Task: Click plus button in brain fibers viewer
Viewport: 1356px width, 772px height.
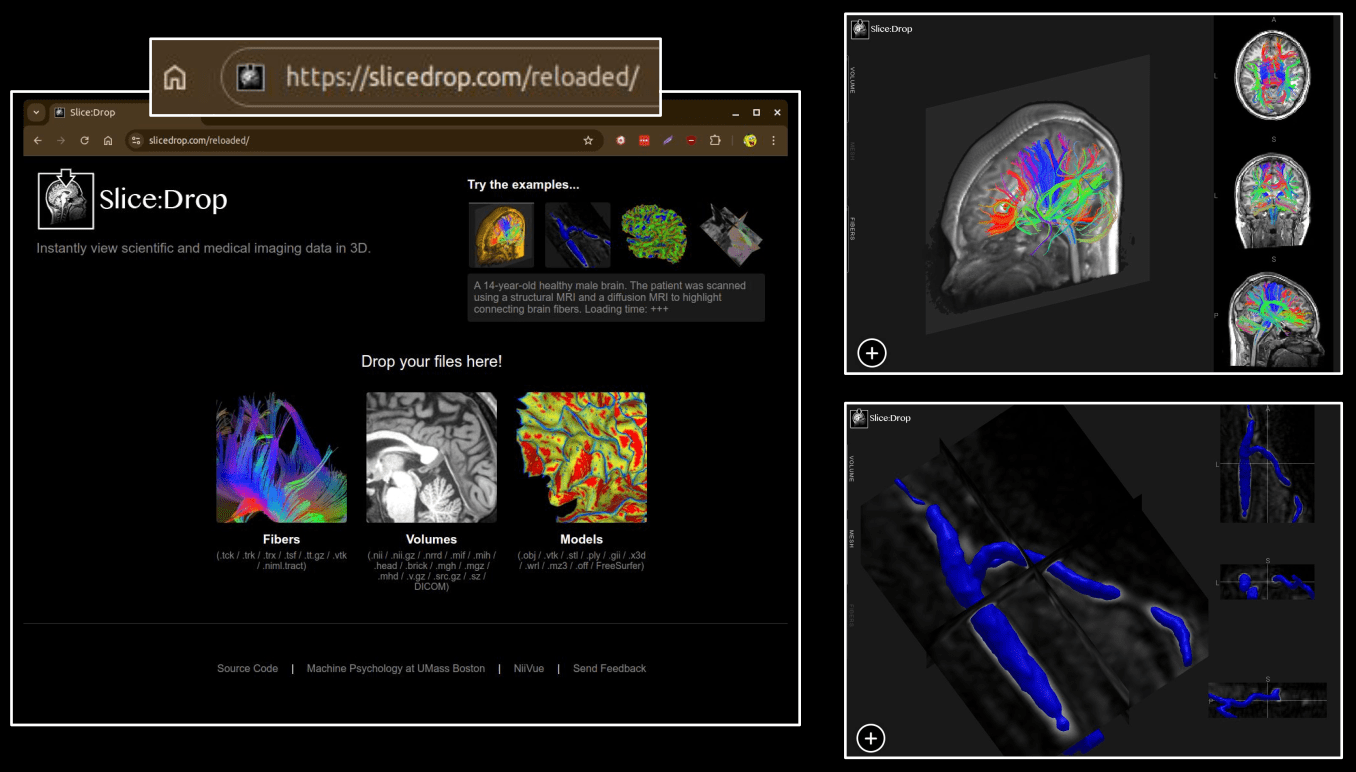Action: [872, 353]
